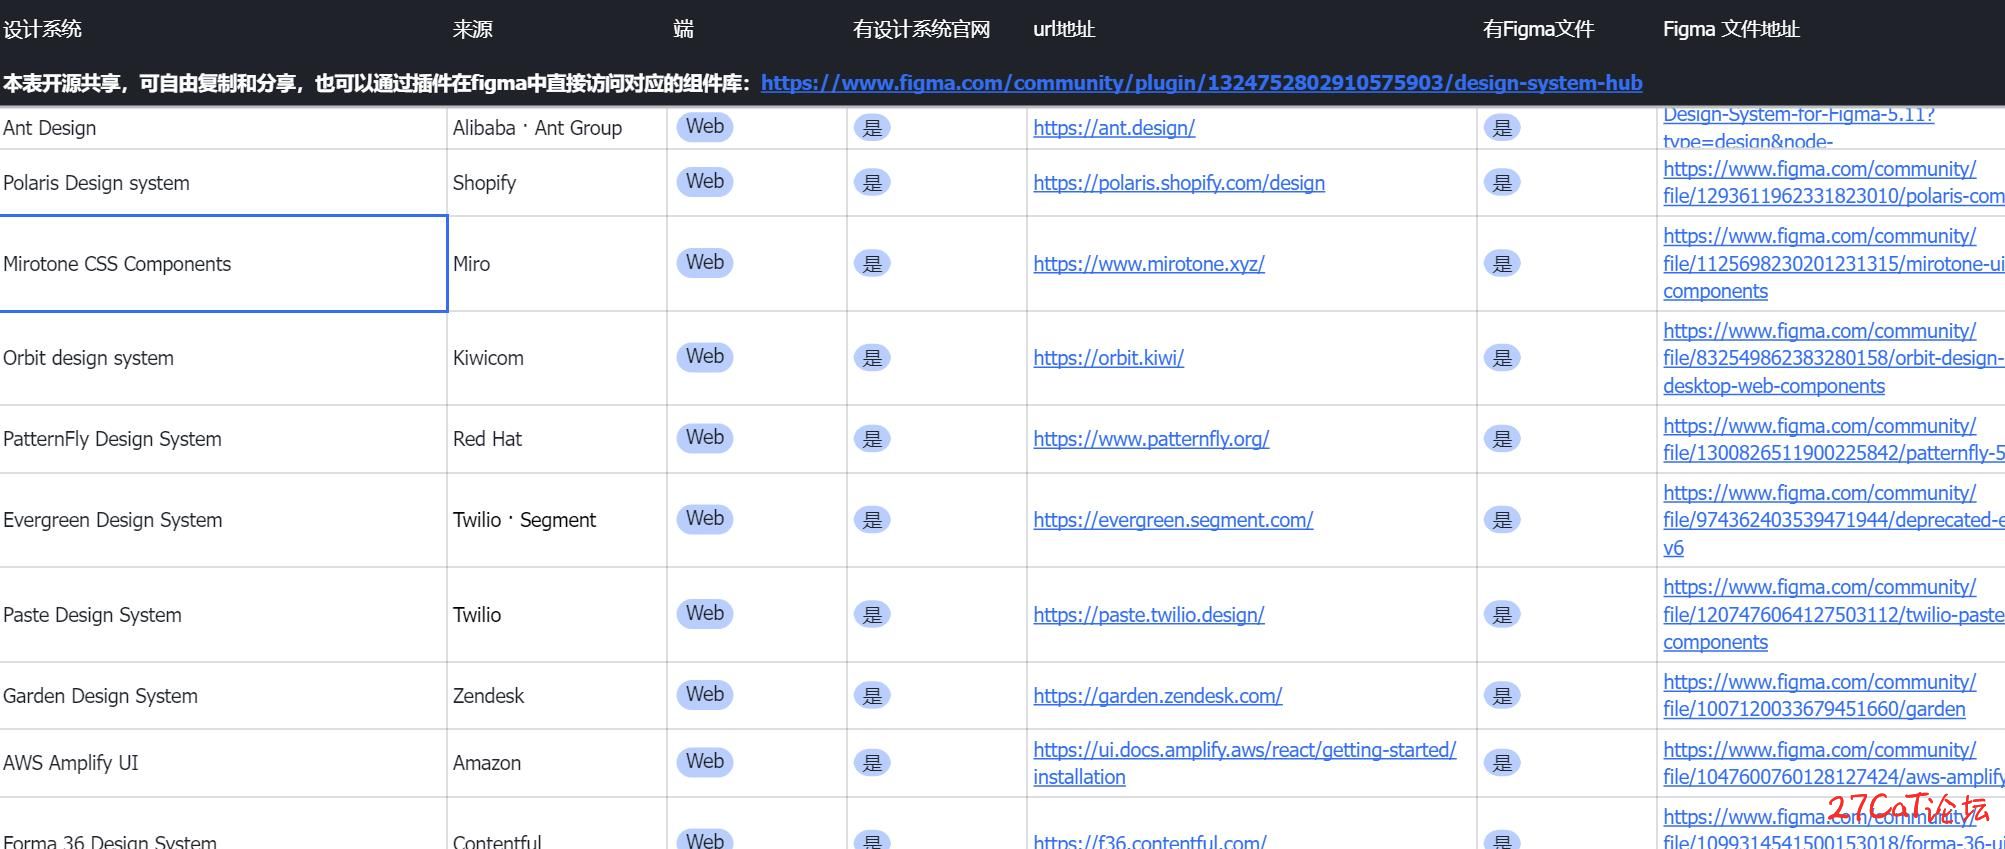Click Figma-file 是 tag in Paste row

1502,615
